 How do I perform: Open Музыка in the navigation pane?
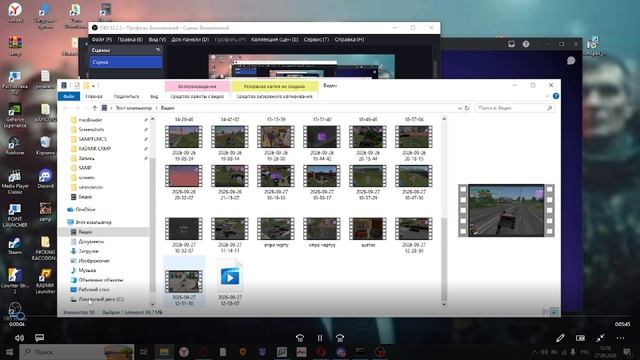point(87,270)
